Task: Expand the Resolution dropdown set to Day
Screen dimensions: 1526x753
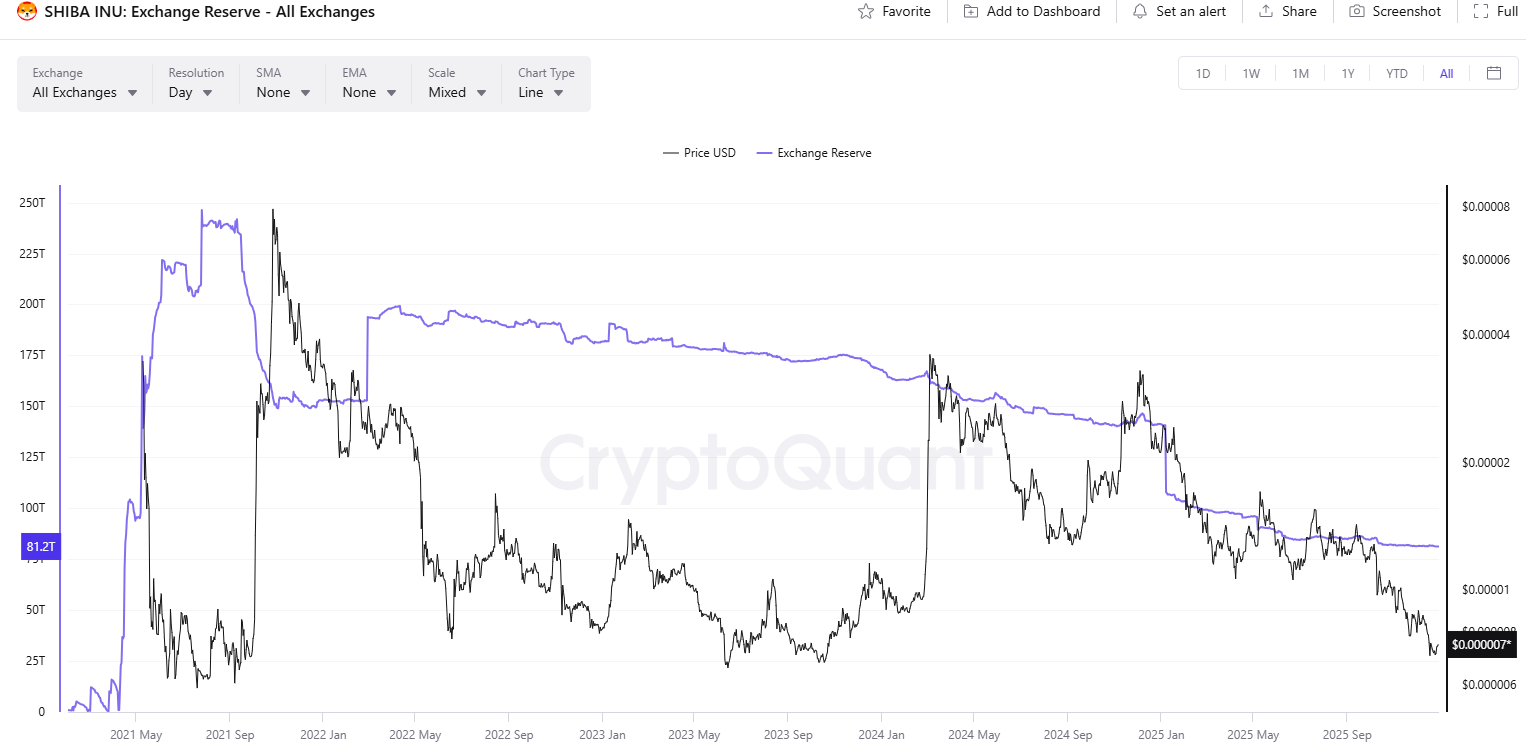Action: pyautogui.click(x=187, y=92)
